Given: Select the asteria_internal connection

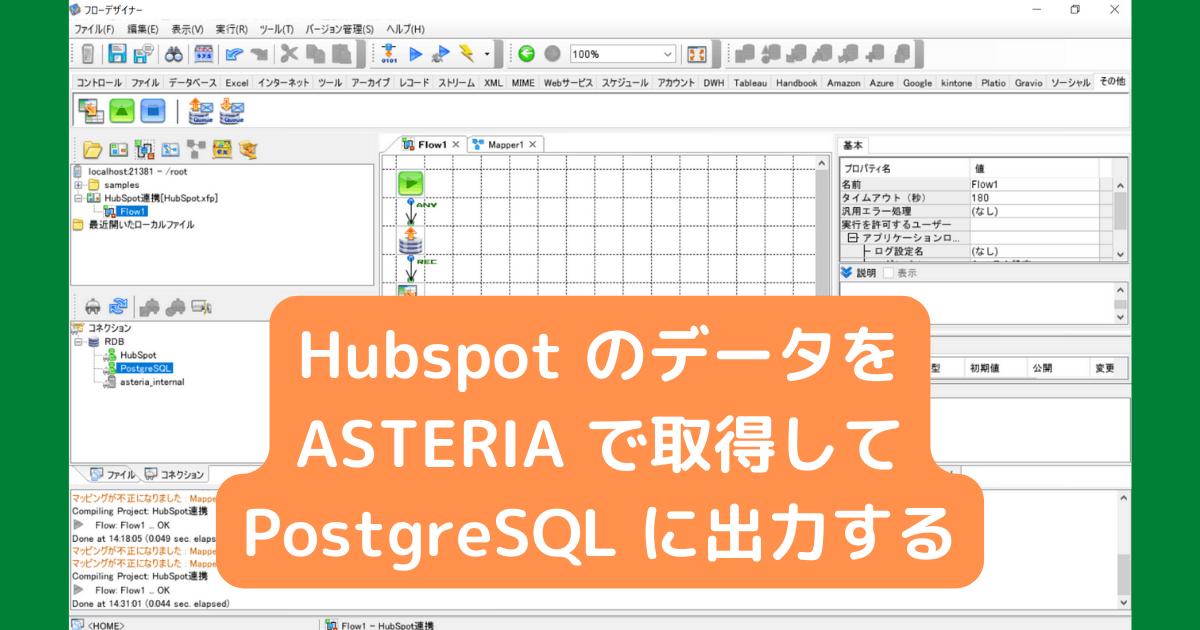Looking at the screenshot, I should click(152, 381).
